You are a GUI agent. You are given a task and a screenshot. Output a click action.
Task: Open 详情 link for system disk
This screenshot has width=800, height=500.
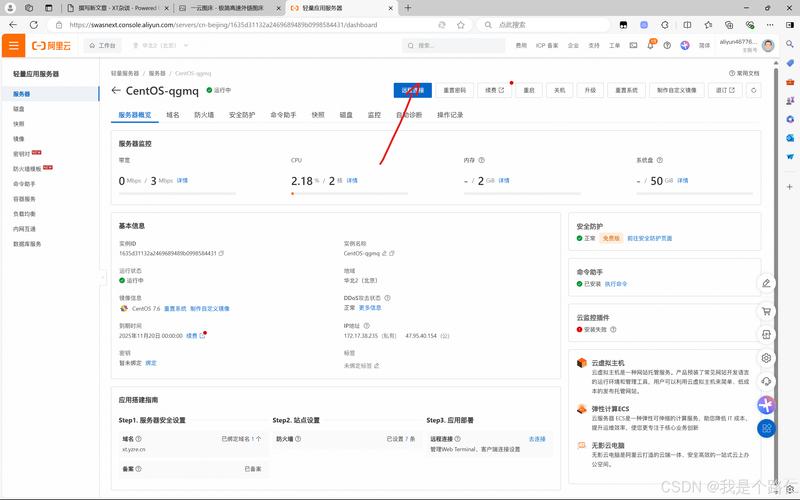pos(683,181)
